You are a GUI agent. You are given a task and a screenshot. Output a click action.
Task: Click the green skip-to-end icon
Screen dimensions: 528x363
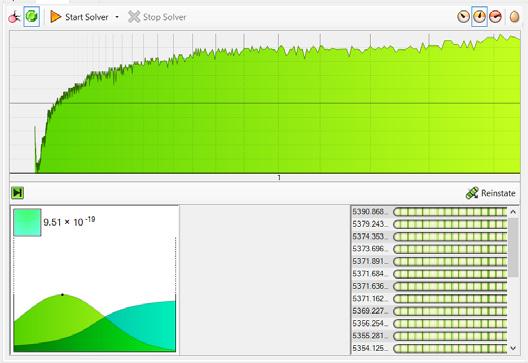point(17,193)
